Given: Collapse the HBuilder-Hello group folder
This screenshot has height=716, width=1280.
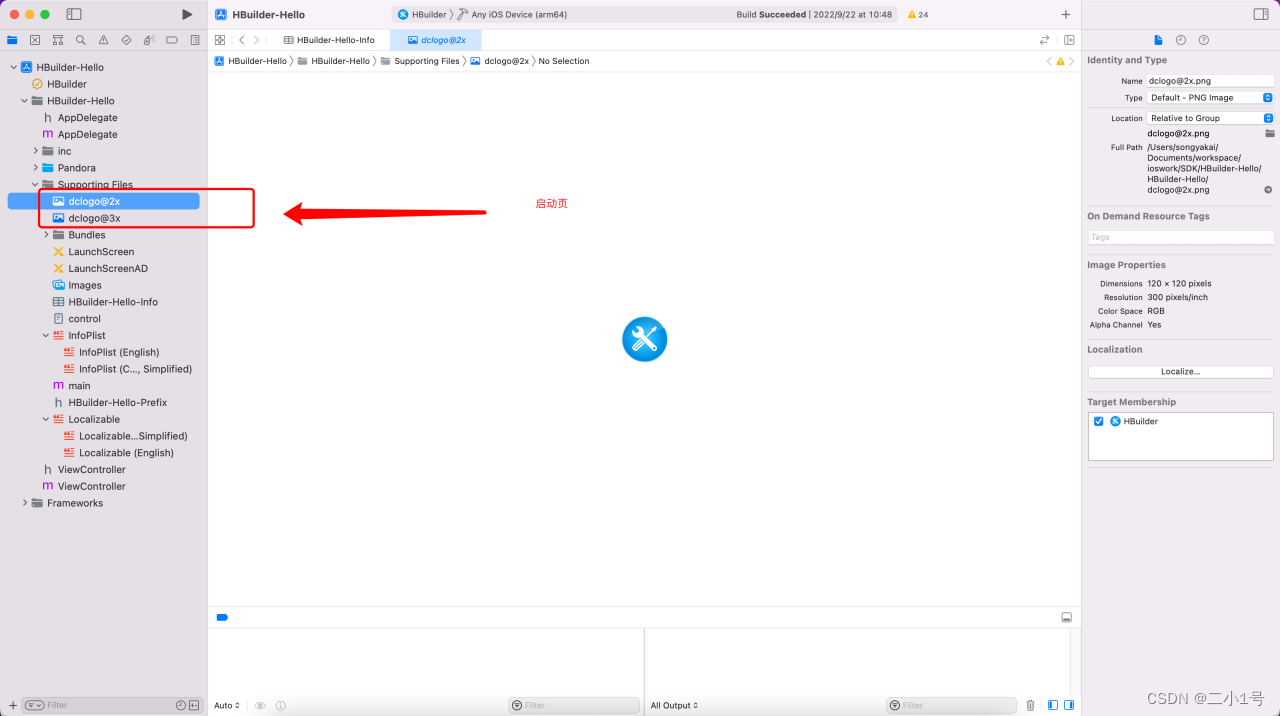Looking at the screenshot, I should point(24,101).
